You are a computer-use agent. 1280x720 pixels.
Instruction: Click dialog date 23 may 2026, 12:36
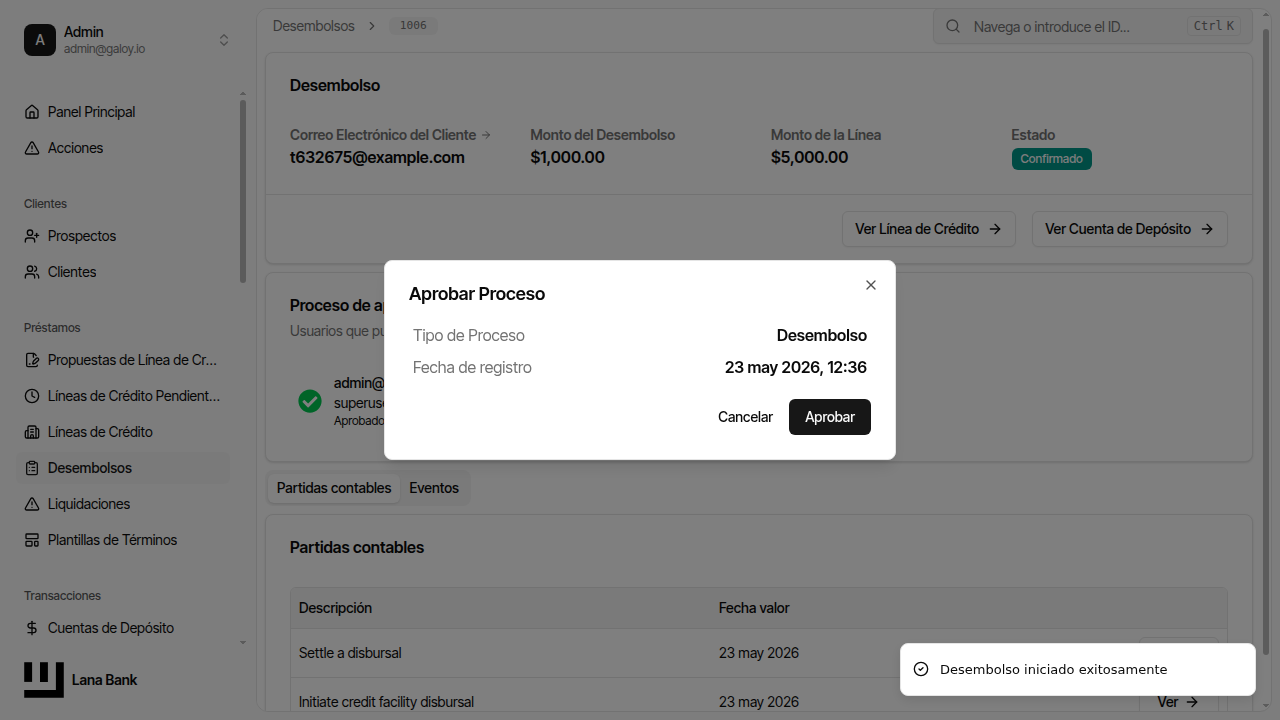pyautogui.click(x=796, y=368)
